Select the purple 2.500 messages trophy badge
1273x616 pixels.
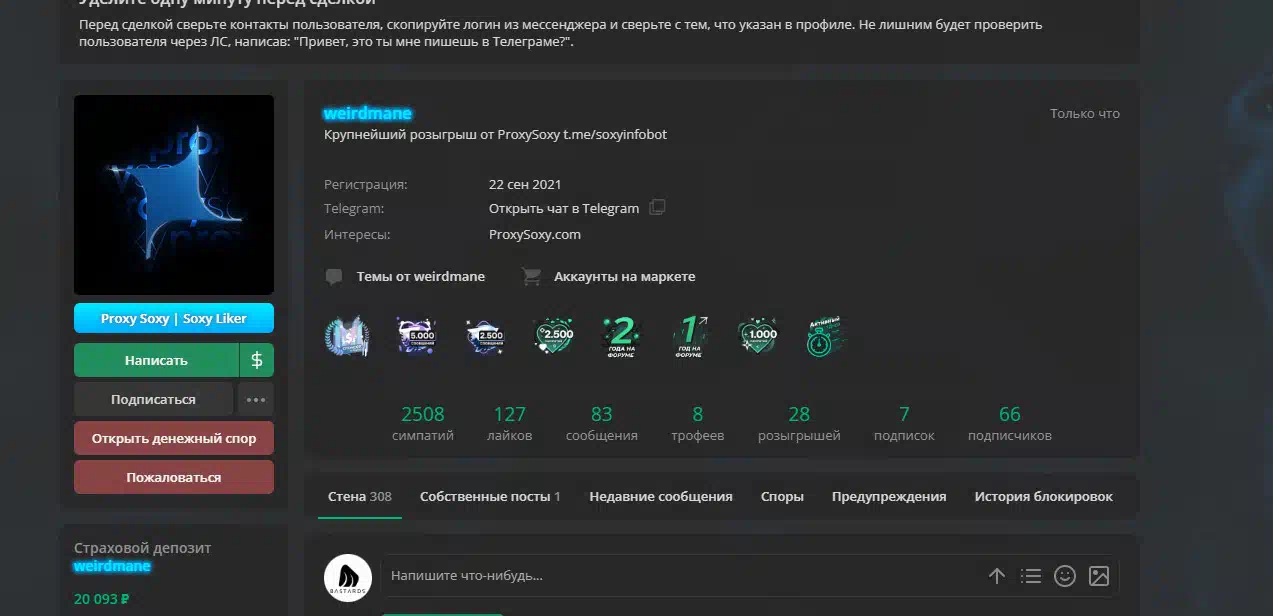[x=485, y=336]
